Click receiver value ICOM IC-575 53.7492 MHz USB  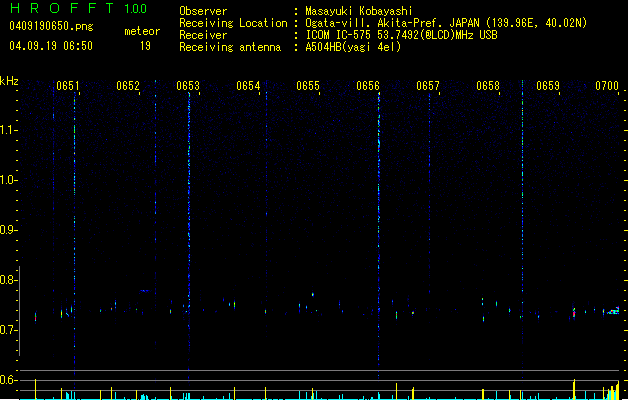click(x=402, y=35)
